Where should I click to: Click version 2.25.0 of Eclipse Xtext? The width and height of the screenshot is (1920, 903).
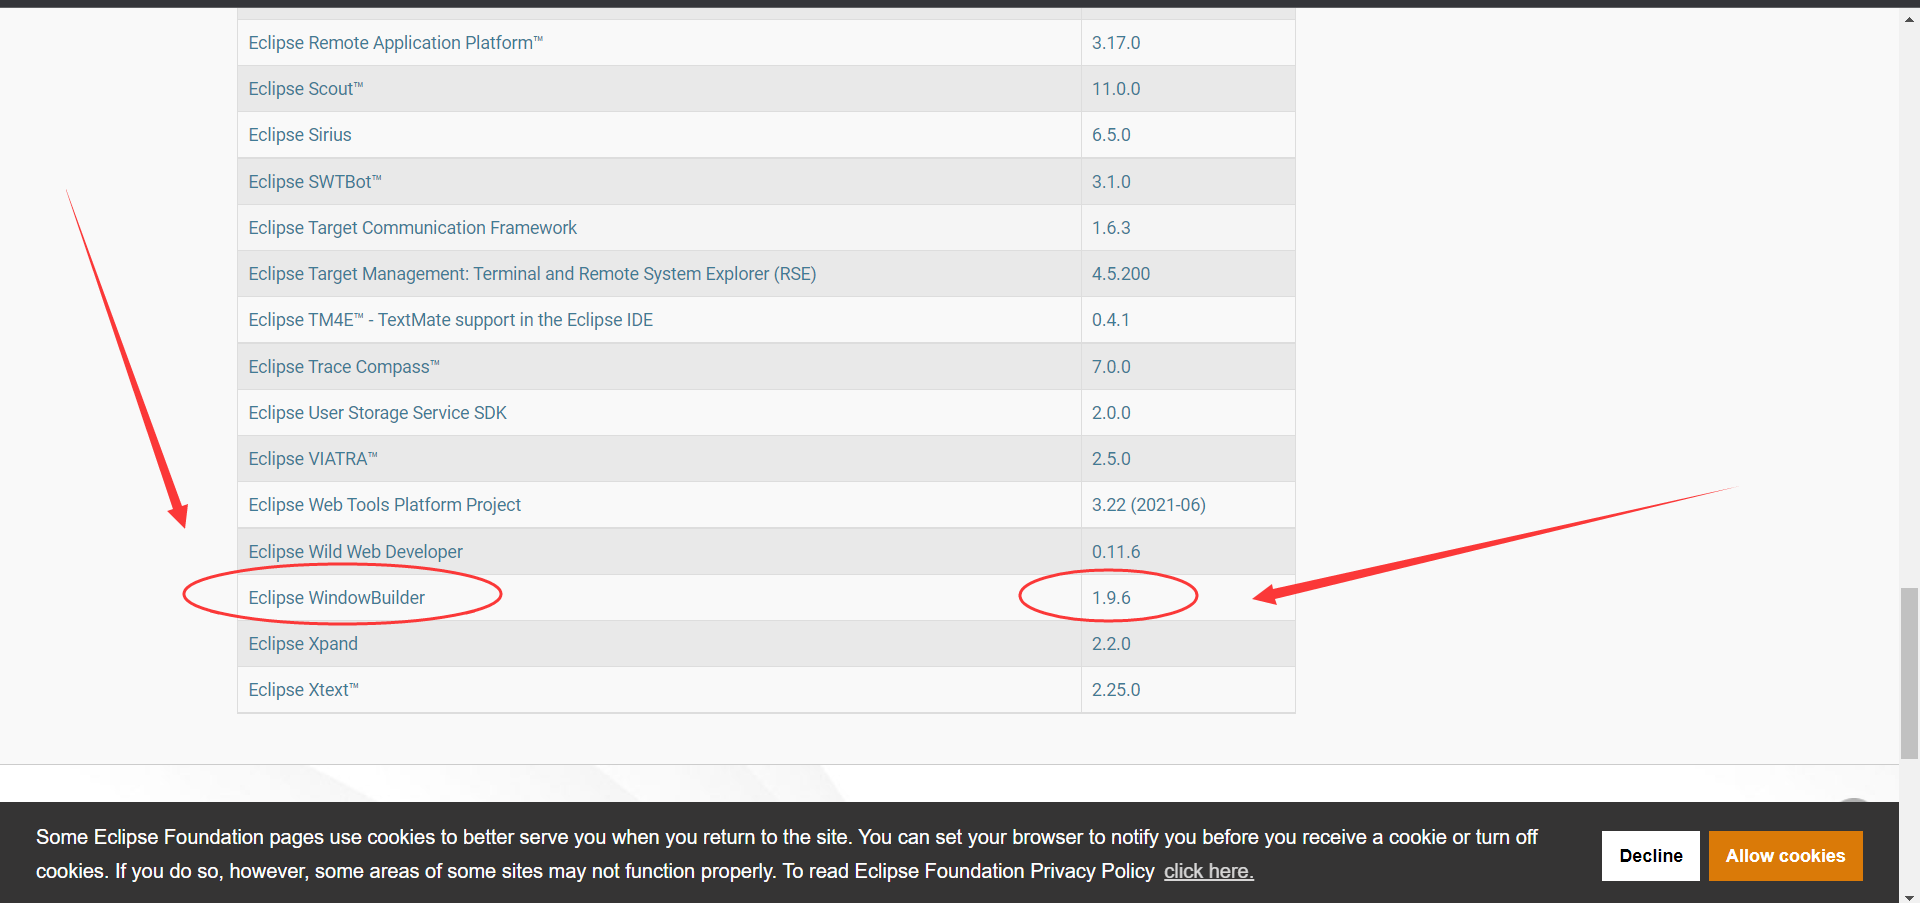[x=1116, y=690]
